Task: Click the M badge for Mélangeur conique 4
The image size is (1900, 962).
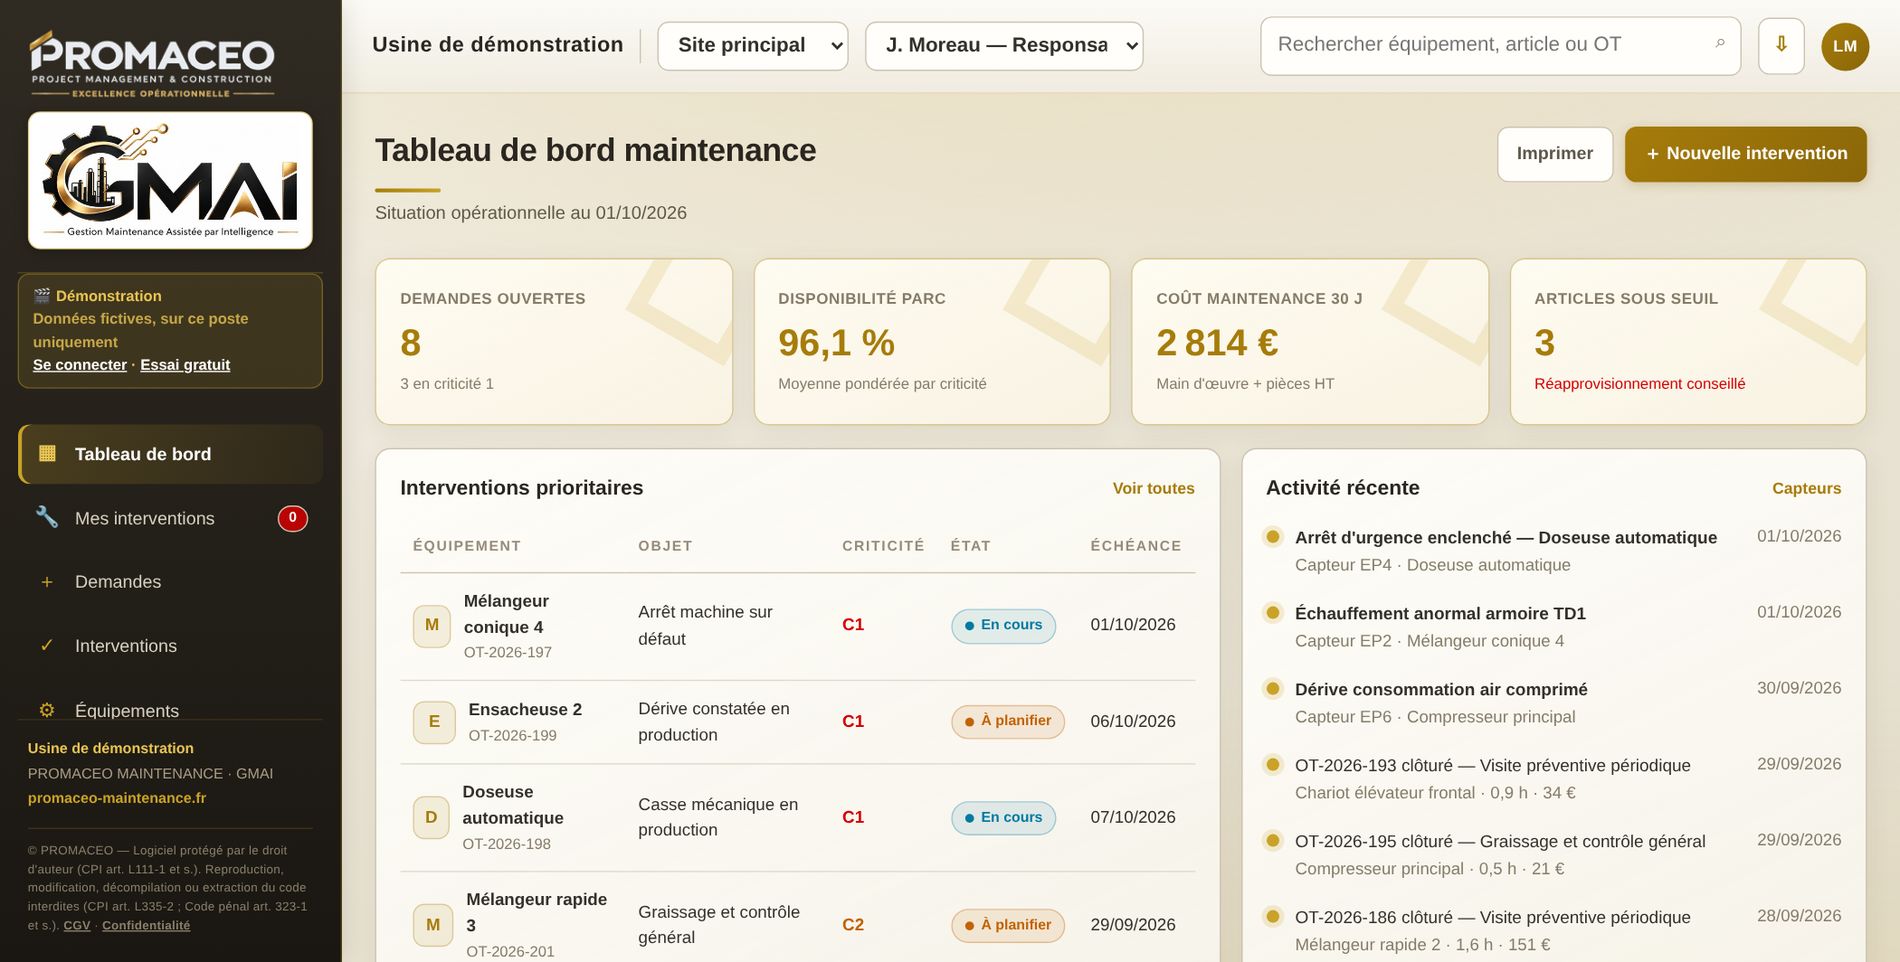Action: click(432, 625)
